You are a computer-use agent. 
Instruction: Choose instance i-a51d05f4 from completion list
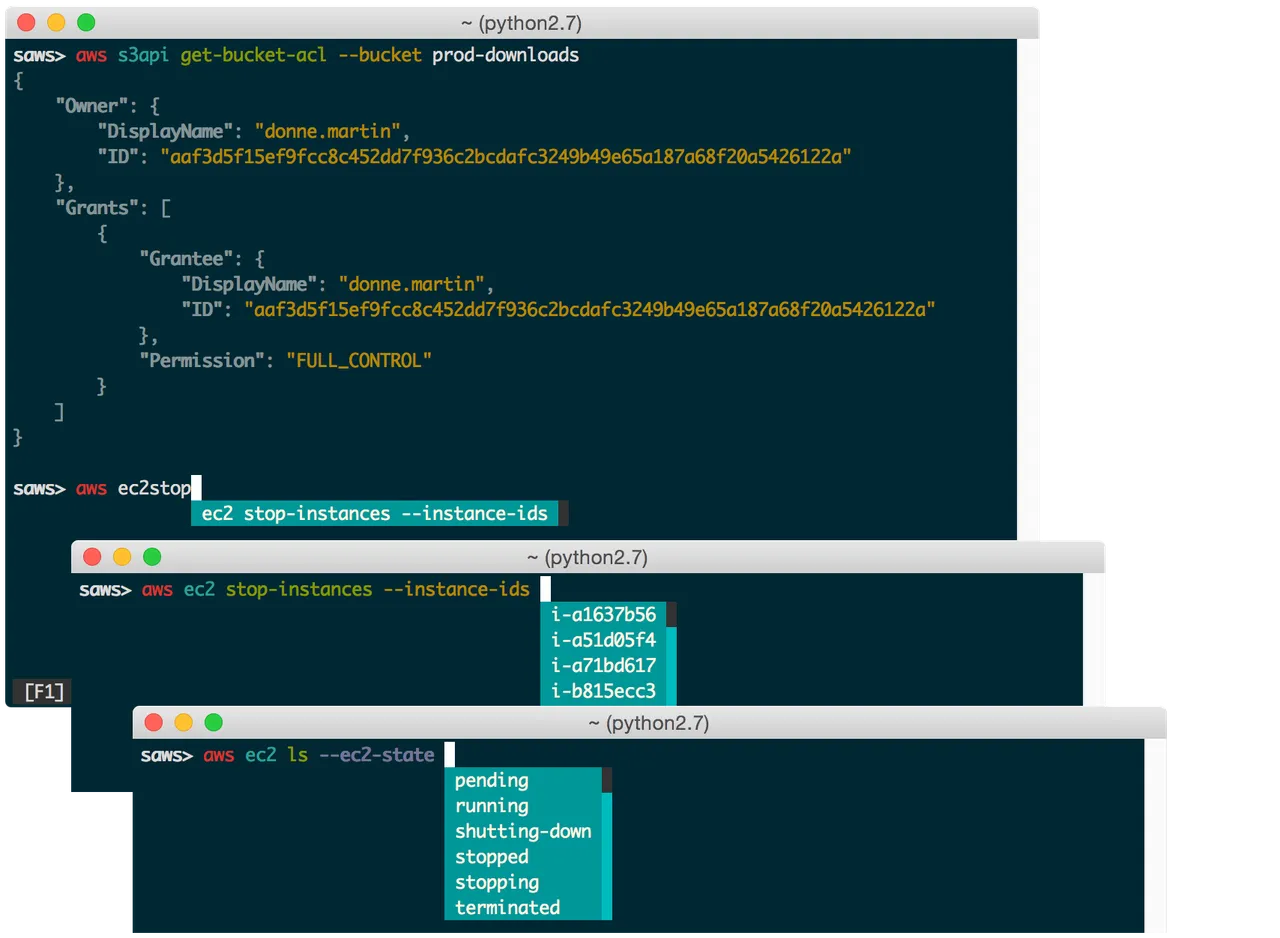603,639
